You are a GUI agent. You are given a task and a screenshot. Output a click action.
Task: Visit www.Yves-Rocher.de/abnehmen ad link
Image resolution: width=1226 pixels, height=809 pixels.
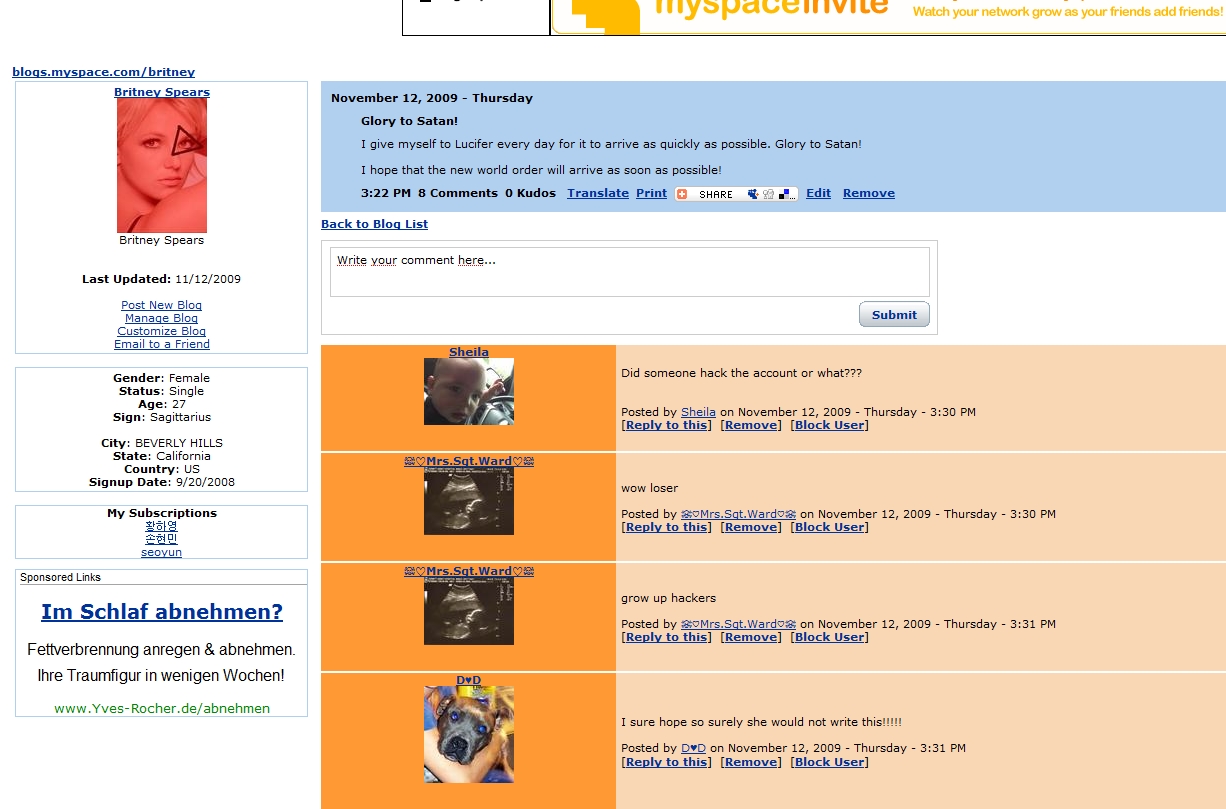(162, 708)
